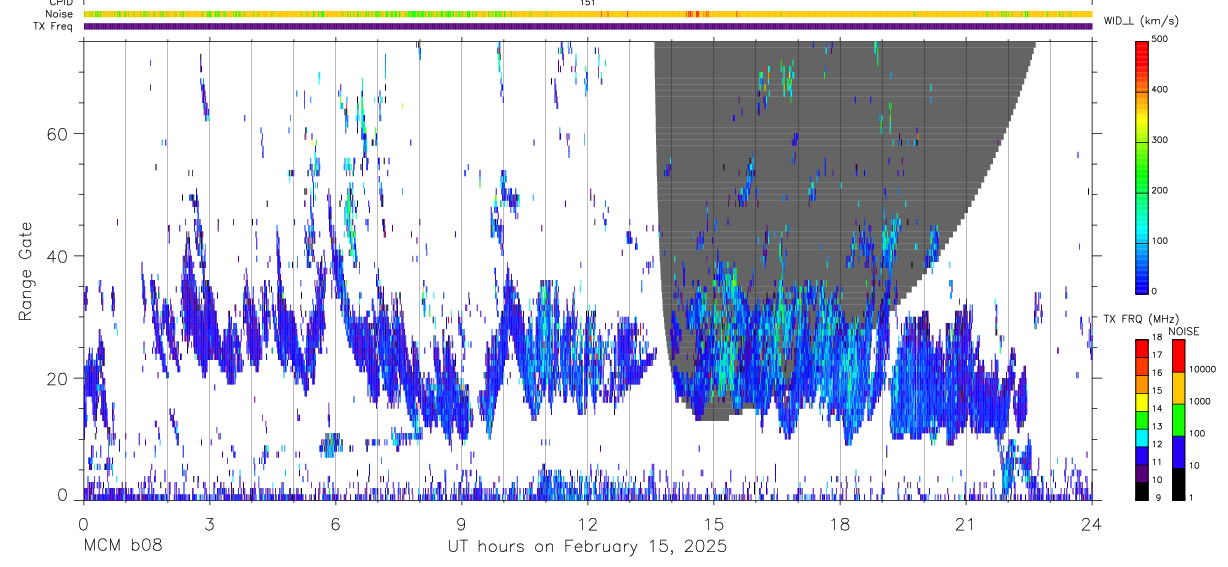
Task: Click the WID spectral width rainbow colorbar
Action: pos(1142,166)
